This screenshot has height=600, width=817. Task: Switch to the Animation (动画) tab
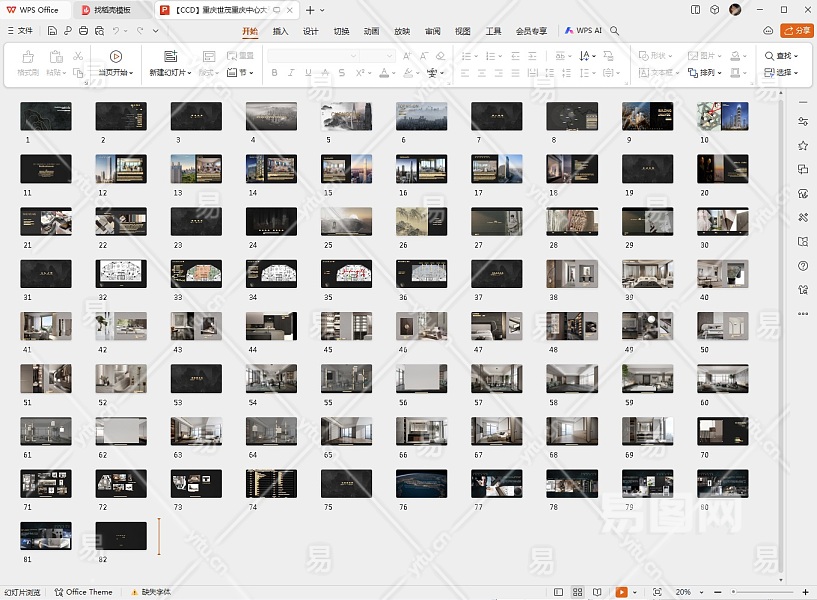point(371,31)
